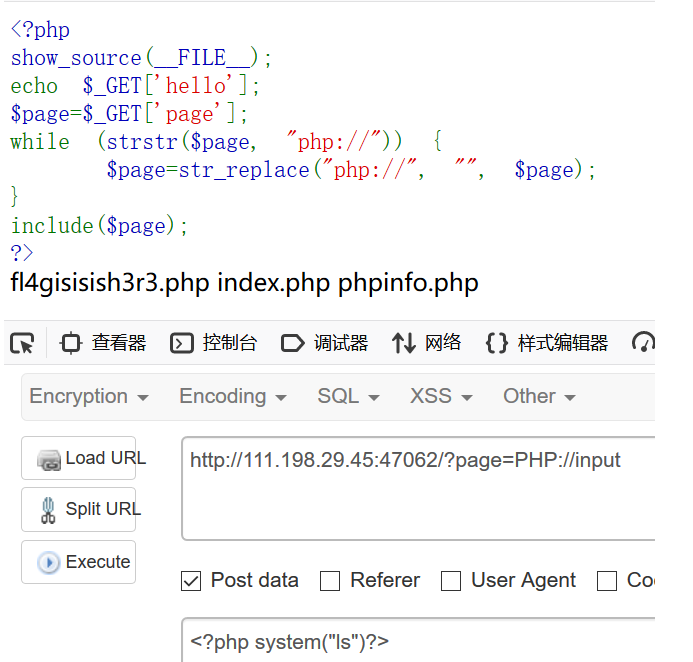This screenshot has width=693, height=662.
Task: Focus the URL field containing page=PHP://input
Action: tap(418, 488)
